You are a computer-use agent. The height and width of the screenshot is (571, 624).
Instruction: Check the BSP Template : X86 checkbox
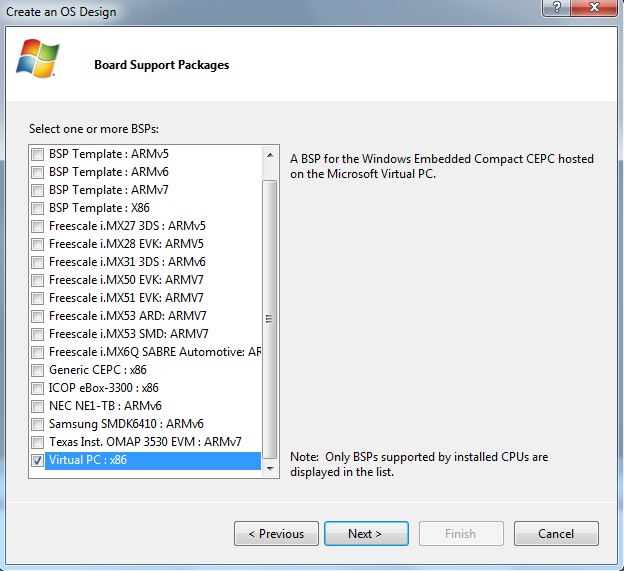(37, 208)
